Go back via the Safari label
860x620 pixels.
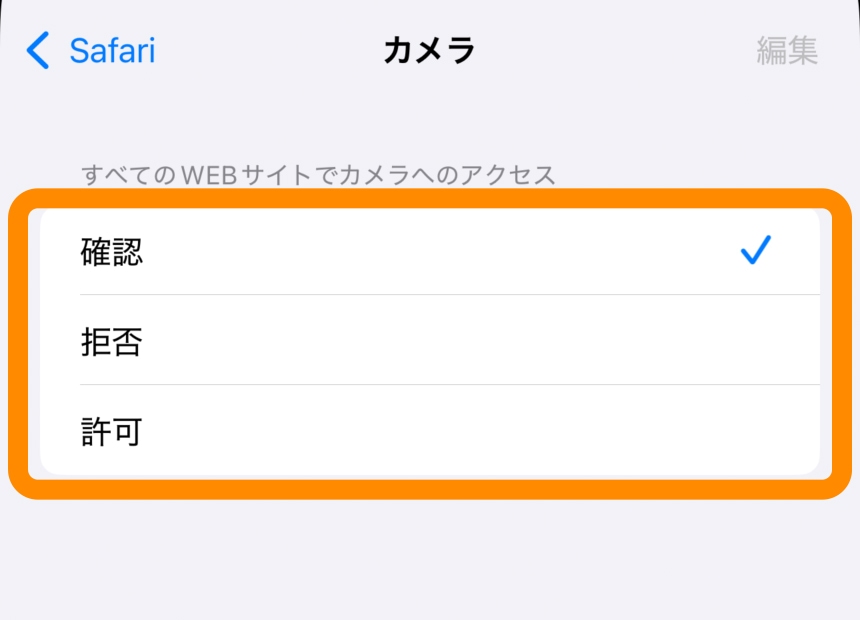point(112,50)
